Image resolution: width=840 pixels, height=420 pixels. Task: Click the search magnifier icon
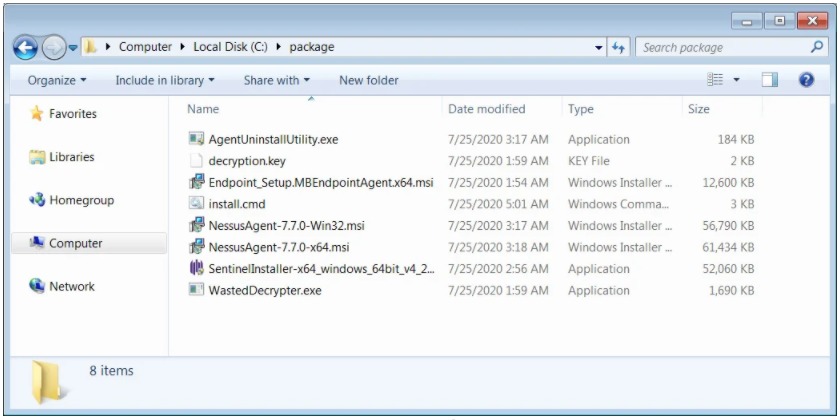tap(817, 47)
